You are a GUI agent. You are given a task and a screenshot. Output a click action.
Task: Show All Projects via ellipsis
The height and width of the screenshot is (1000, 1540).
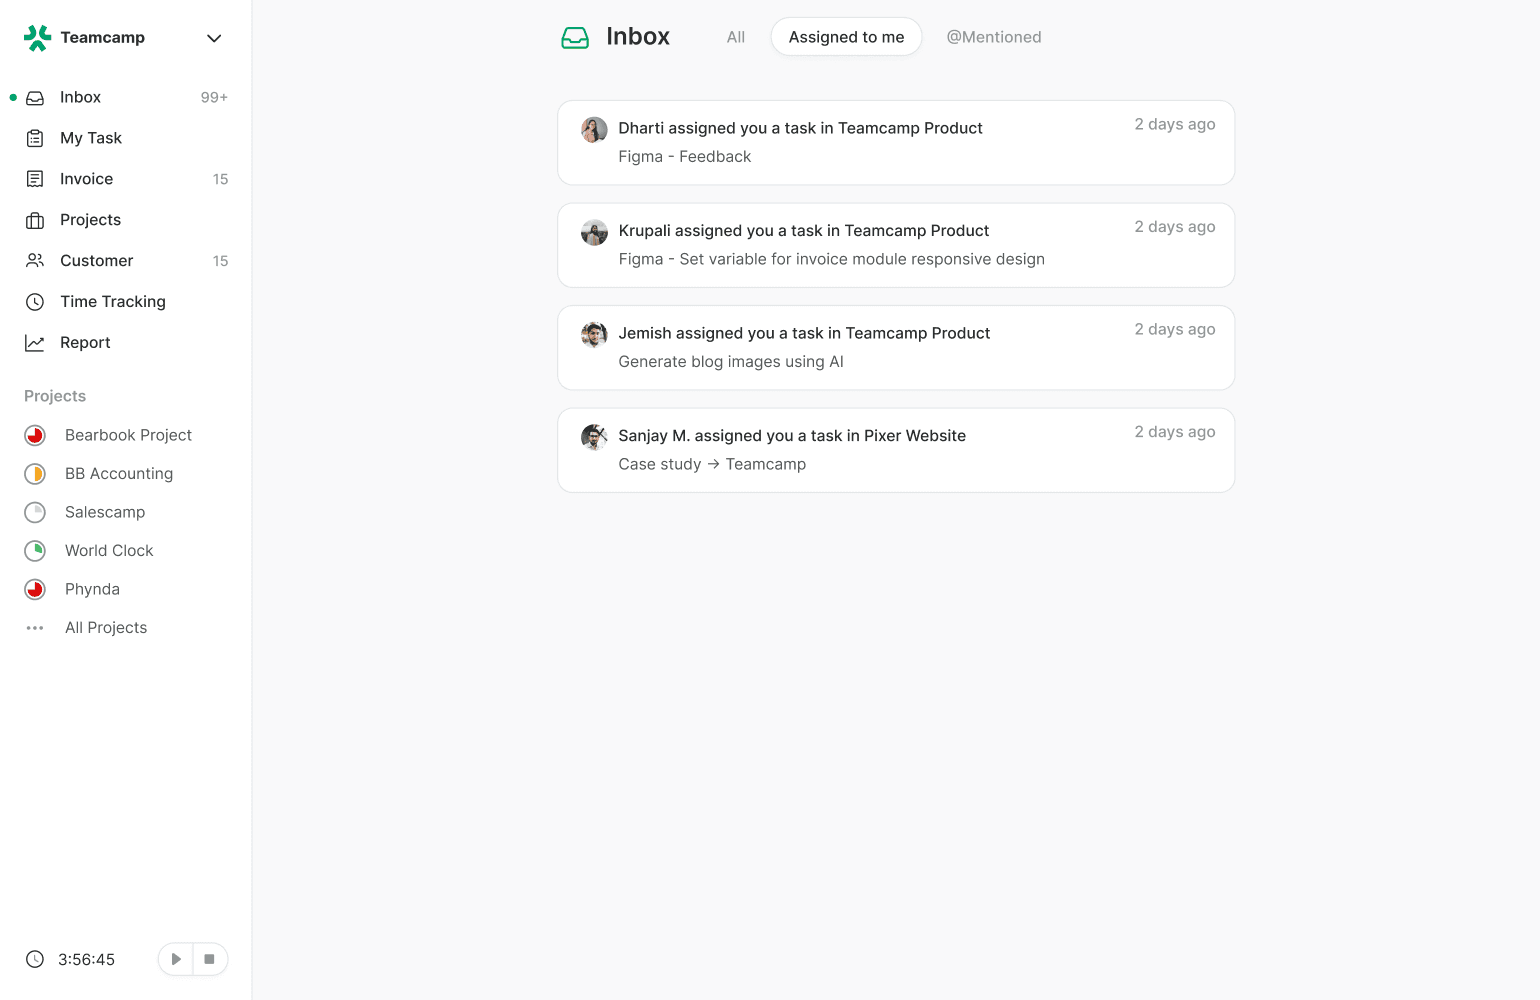(x=35, y=628)
